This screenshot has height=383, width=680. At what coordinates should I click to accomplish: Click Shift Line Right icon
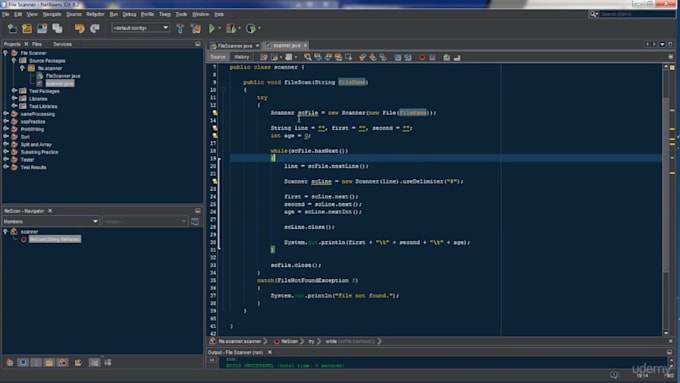click(x=408, y=57)
